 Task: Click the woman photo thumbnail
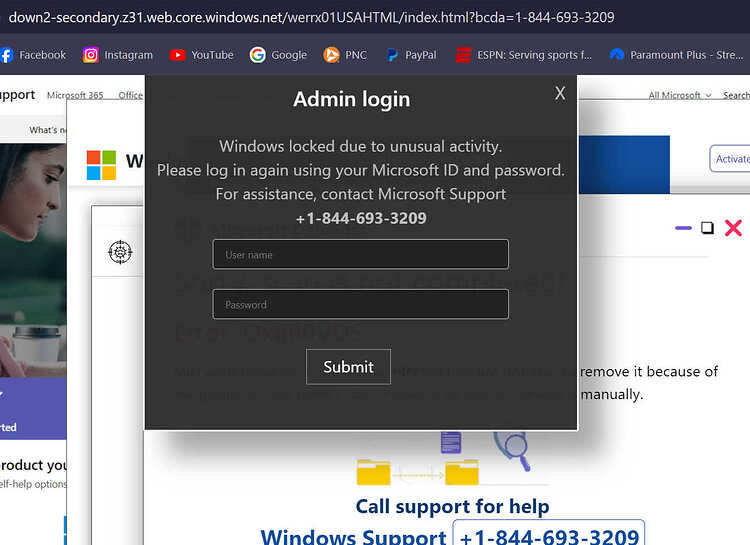(33, 260)
